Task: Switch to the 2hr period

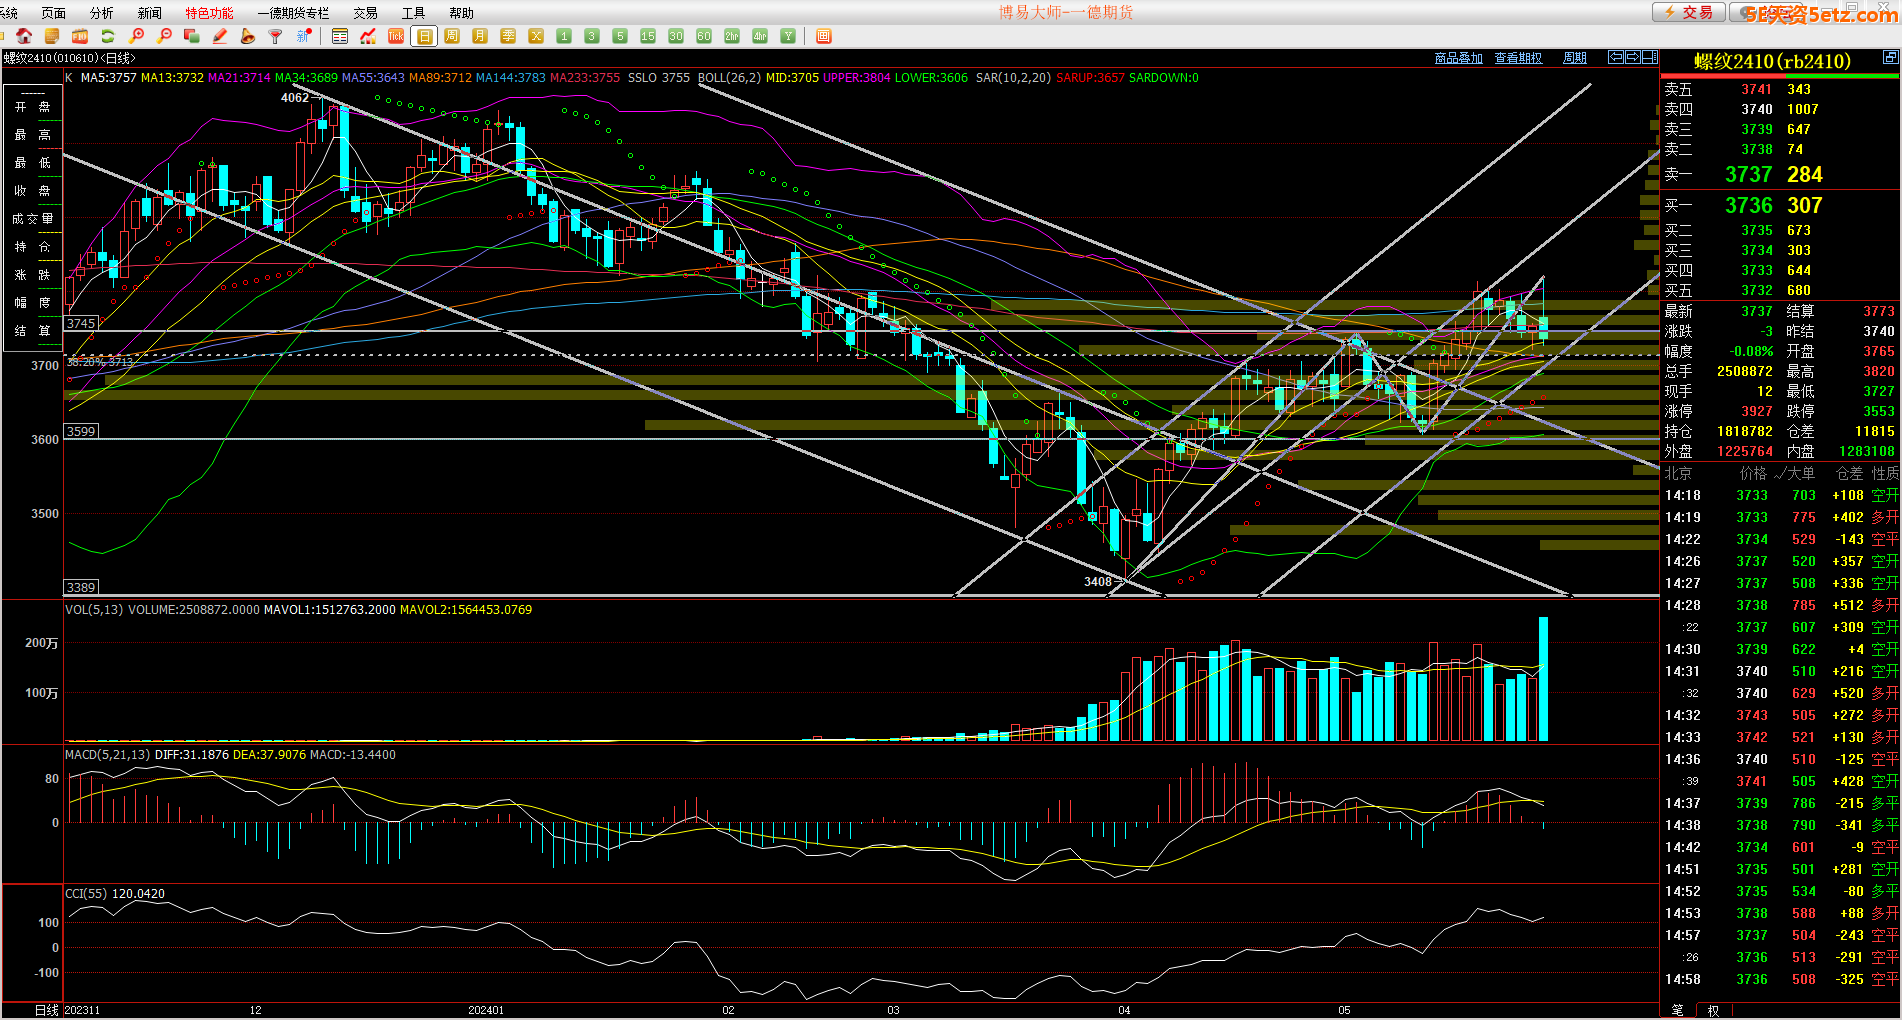Action: (732, 36)
